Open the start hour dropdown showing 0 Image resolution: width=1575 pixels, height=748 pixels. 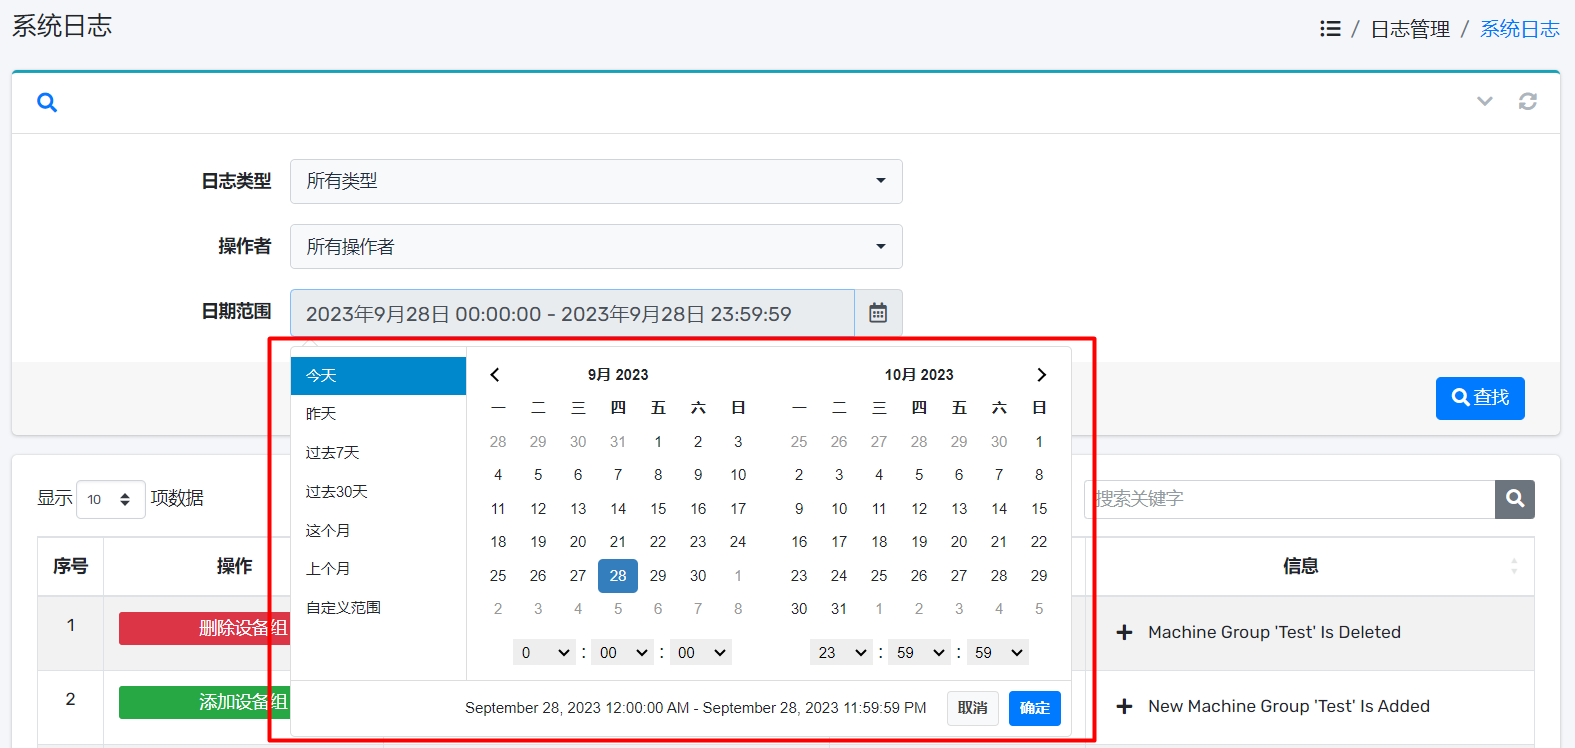pos(544,653)
